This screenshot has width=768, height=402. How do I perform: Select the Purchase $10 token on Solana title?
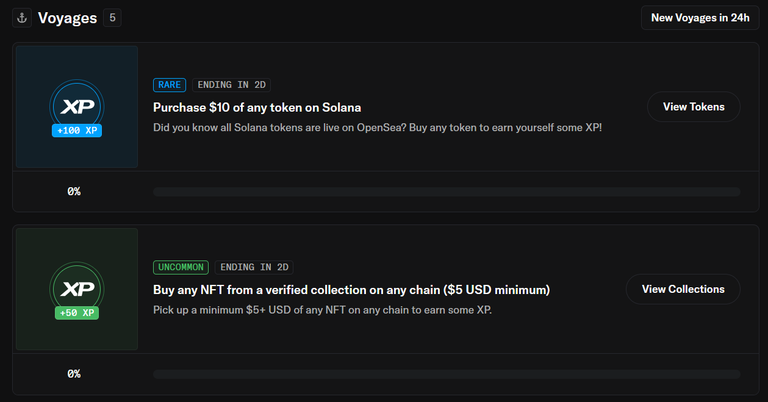coord(257,107)
